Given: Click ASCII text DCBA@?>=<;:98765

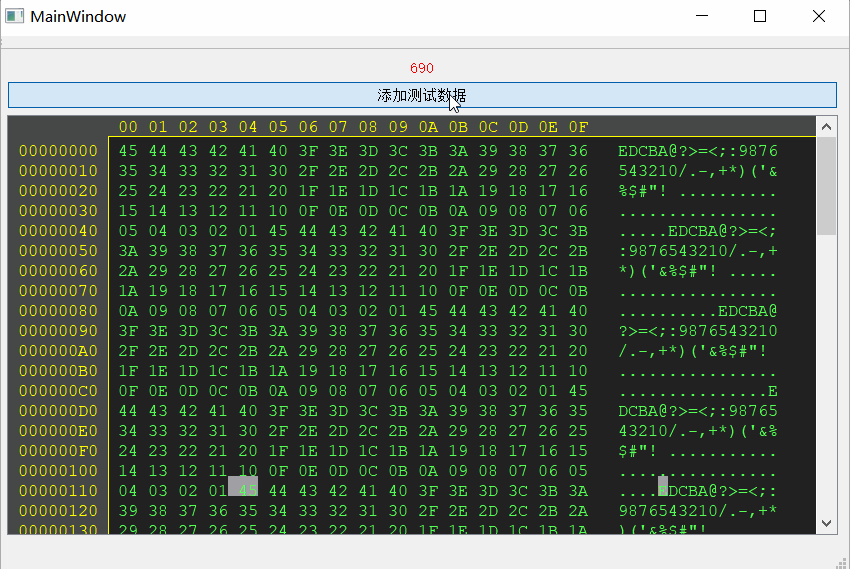Looking at the screenshot, I should [698, 411].
